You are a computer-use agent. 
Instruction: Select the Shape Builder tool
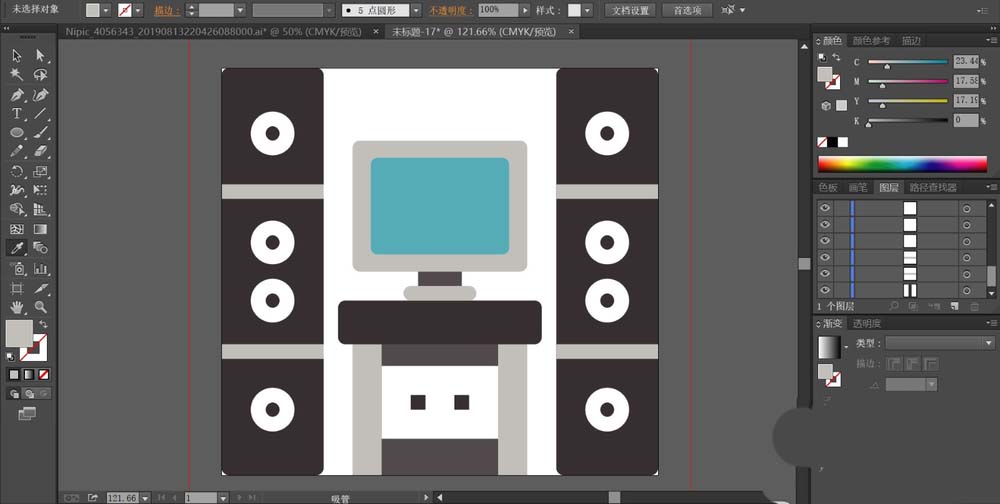17,209
